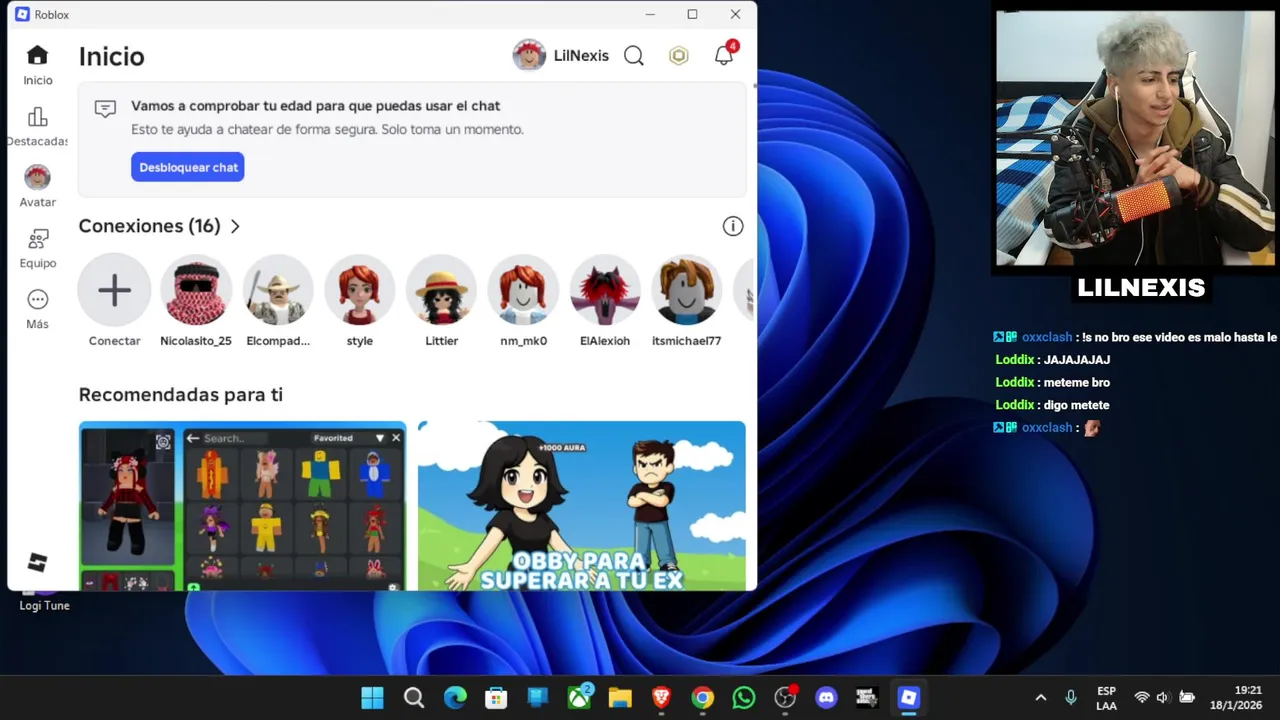The width and height of the screenshot is (1280, 720).
Task: Open the Robux hexagon icon
Action: click(679, 56)
